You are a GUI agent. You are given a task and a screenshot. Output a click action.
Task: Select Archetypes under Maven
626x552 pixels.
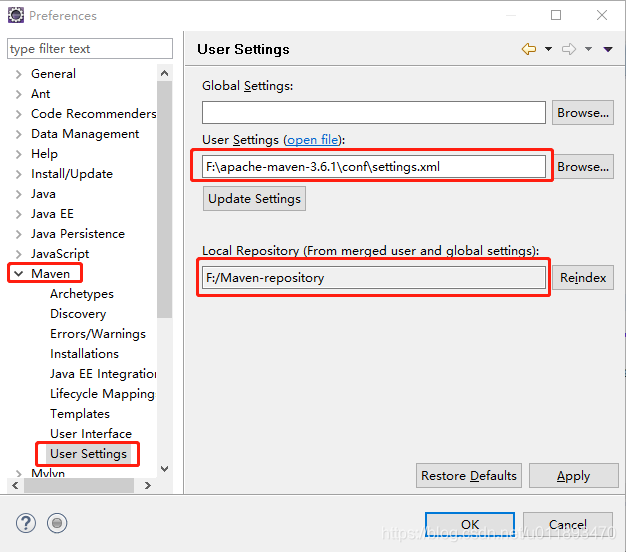click(x=82, y=294)
